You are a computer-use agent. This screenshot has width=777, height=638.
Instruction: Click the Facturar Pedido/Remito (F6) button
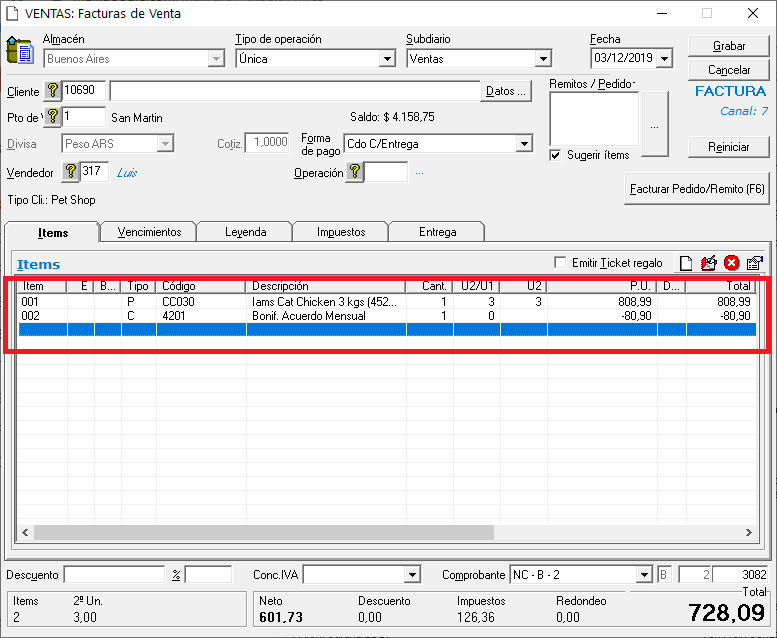coord(696,188)
